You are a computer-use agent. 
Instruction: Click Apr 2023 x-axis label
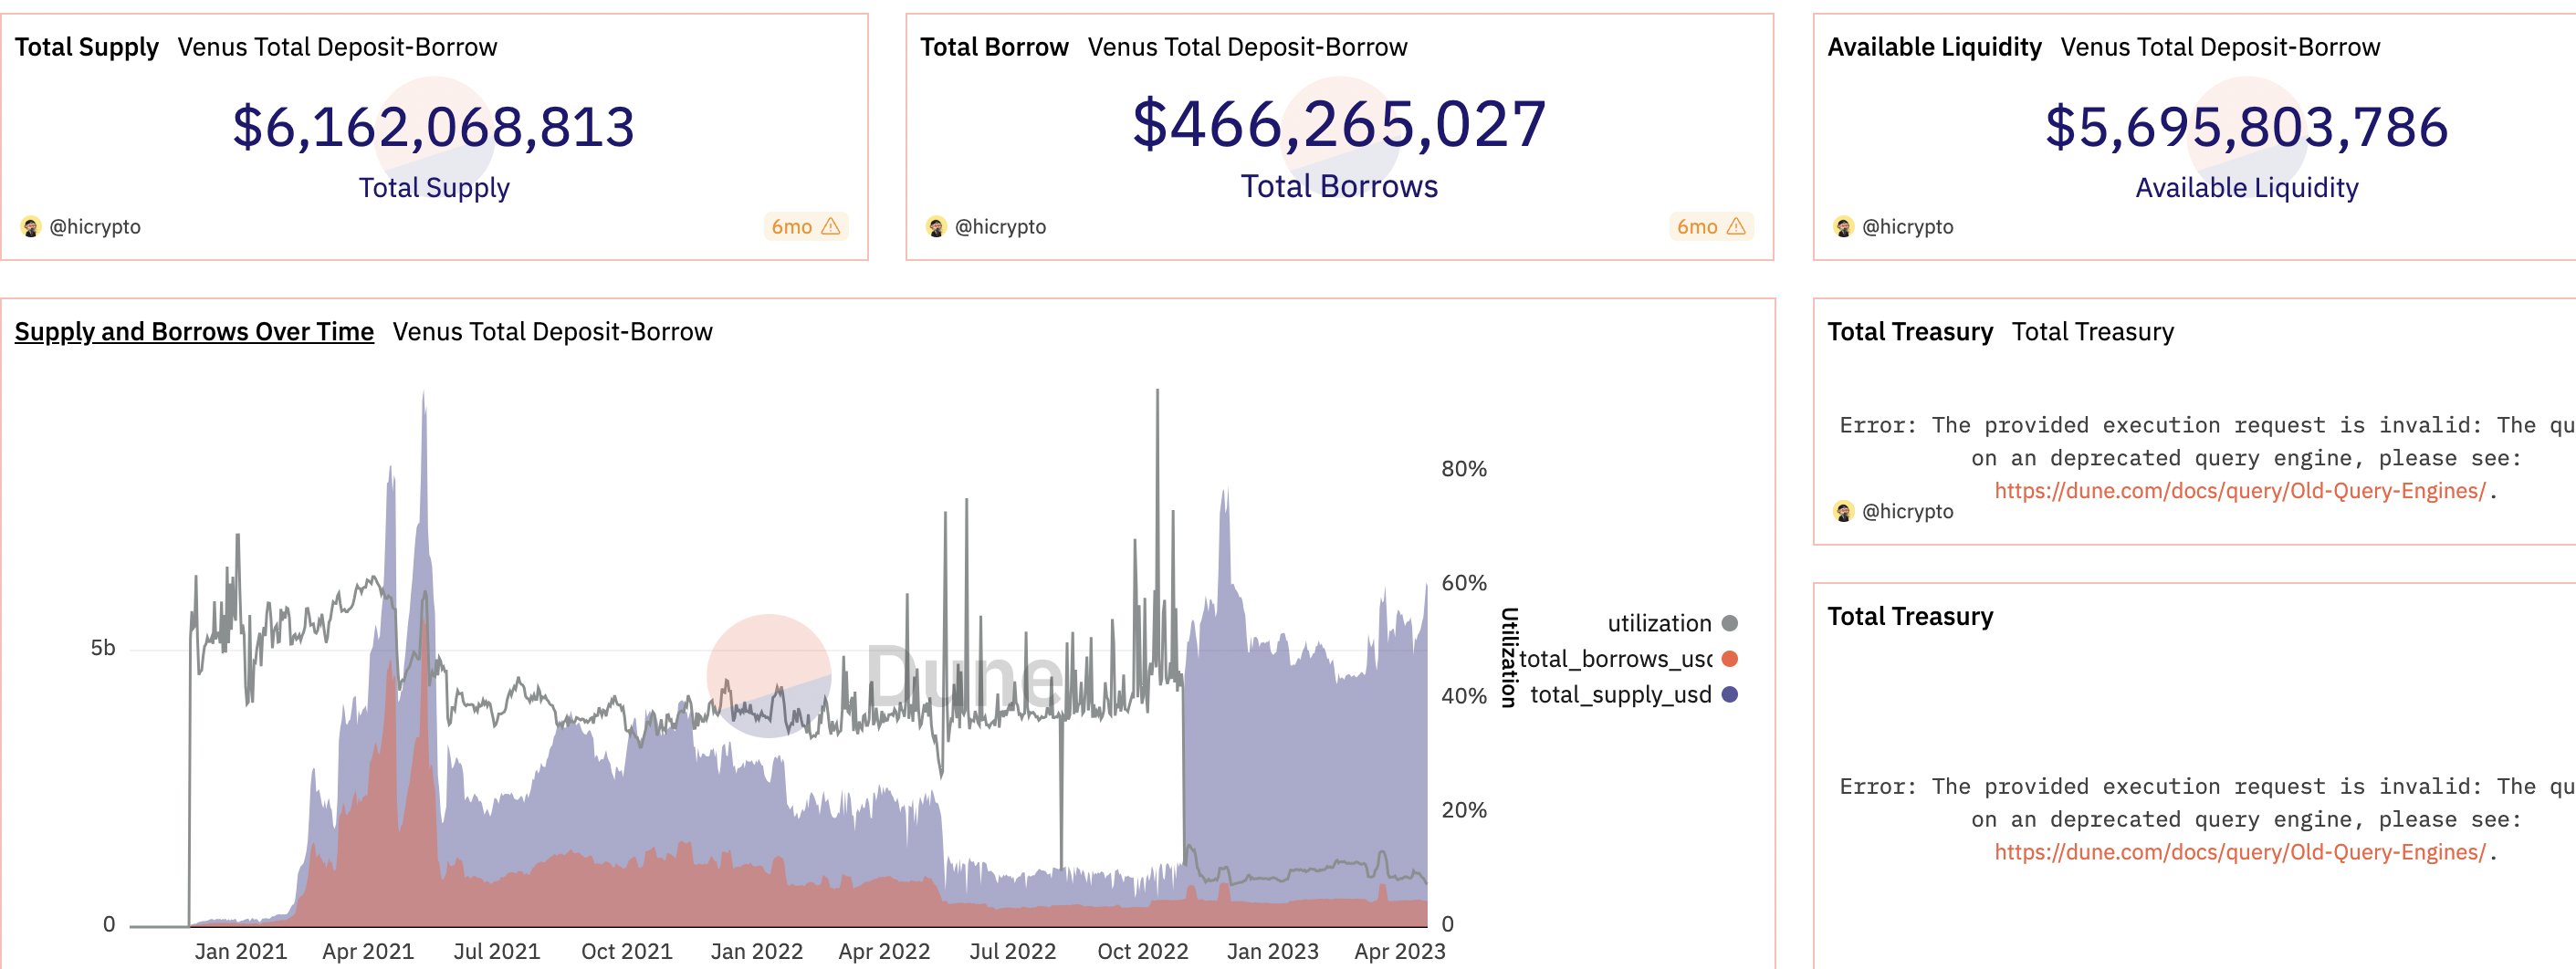(x=1400, y=952)
